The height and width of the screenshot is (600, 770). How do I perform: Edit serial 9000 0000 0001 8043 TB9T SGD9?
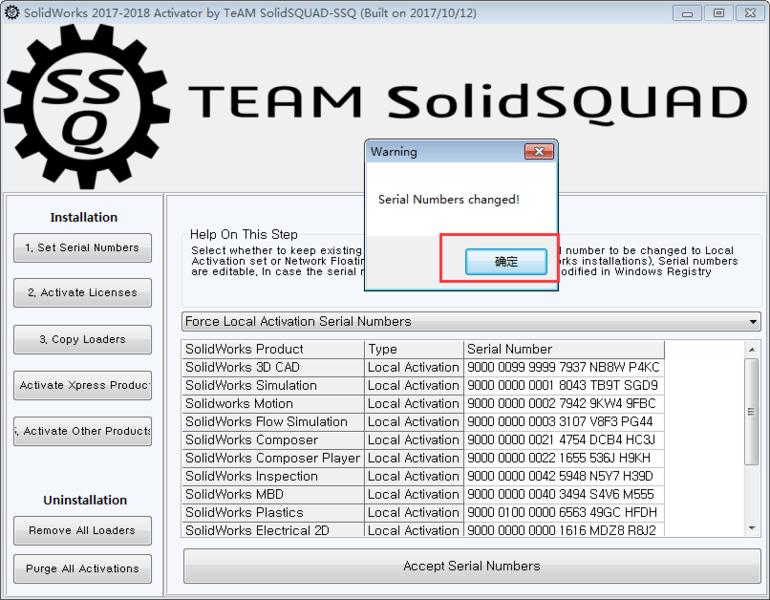click(x=564, y=385)
